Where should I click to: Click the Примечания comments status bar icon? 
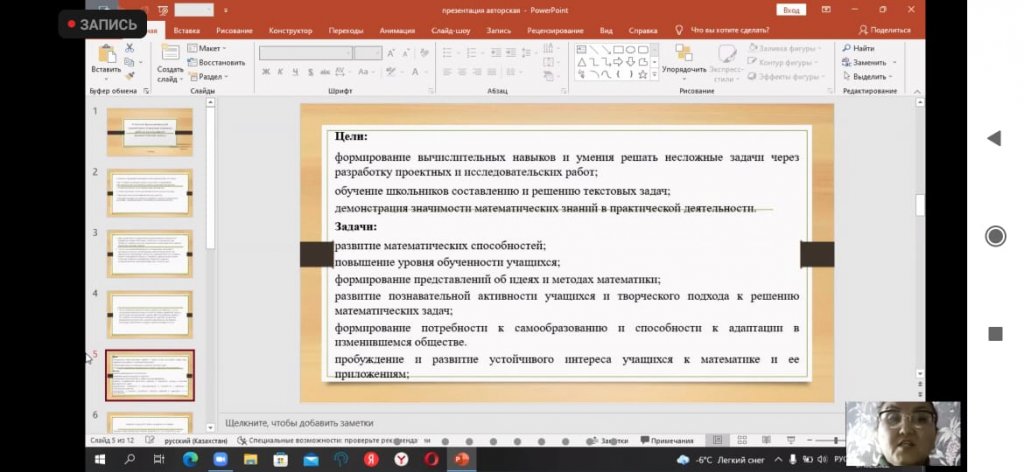[667, 441]
